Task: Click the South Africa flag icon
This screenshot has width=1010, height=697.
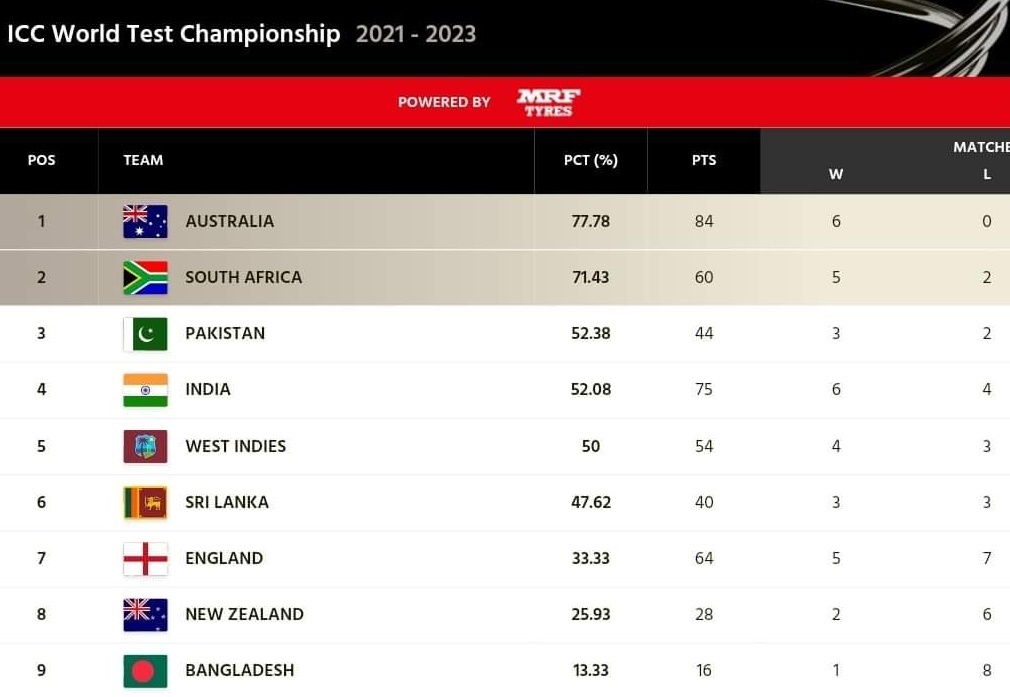Action: 146,278
